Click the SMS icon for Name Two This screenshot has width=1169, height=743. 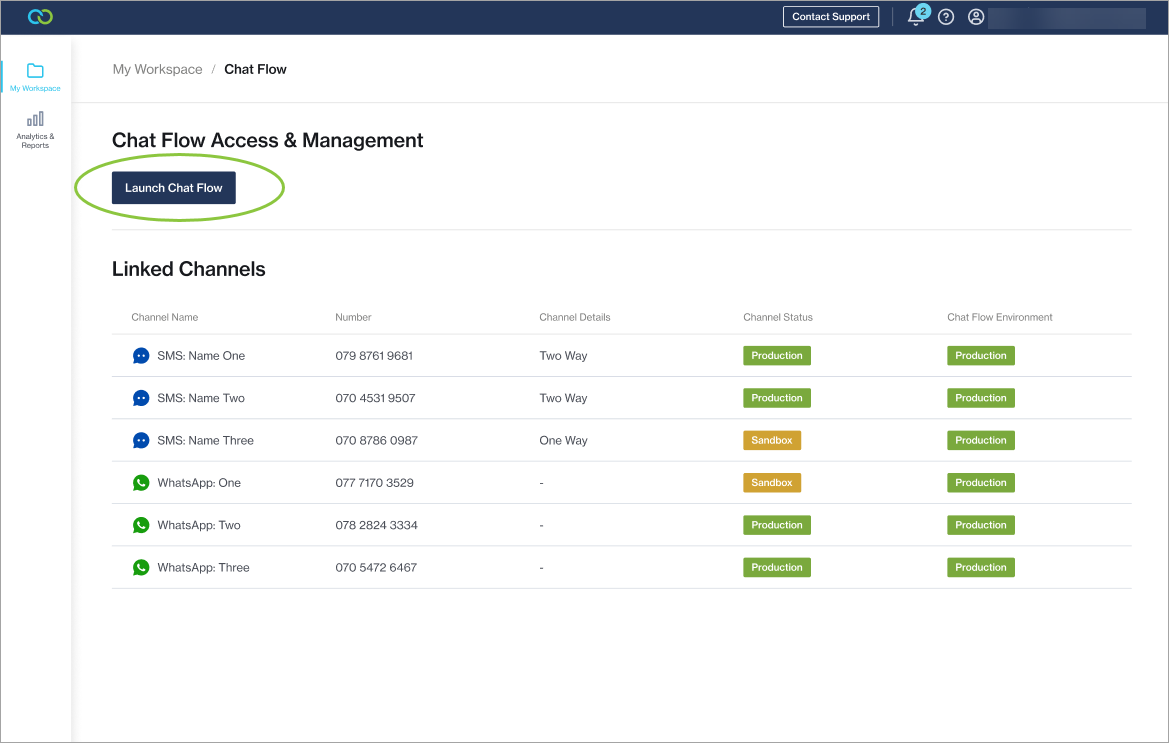click(x=141, y=398)
